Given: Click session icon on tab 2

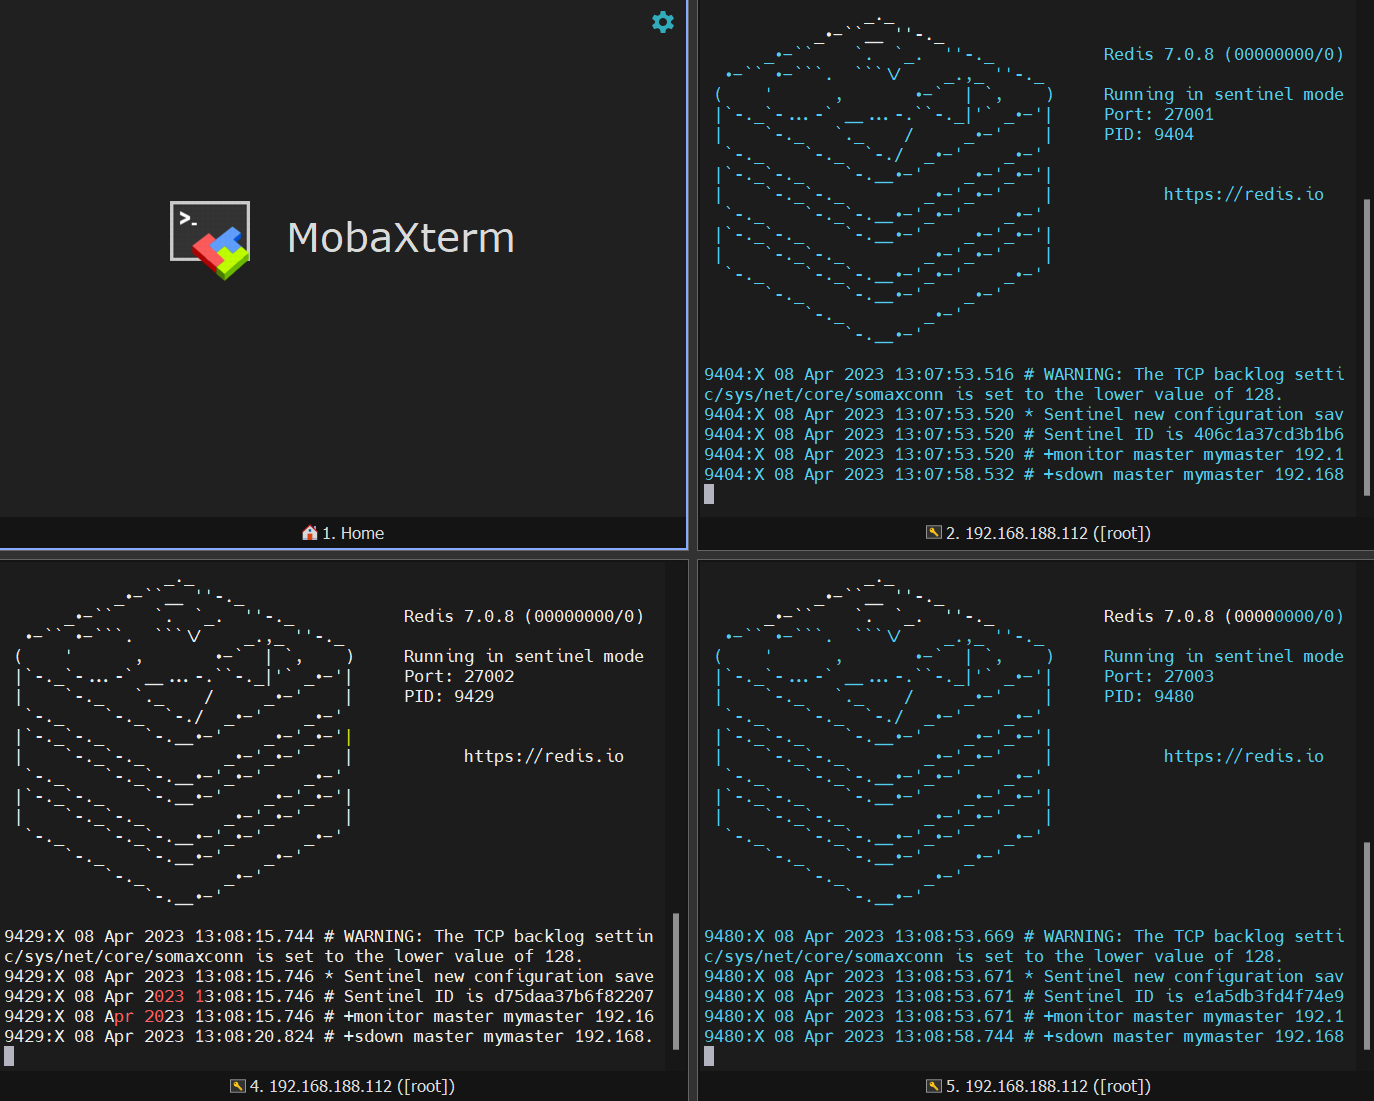Looking at the screenshot, I should (x=934, y=533).
